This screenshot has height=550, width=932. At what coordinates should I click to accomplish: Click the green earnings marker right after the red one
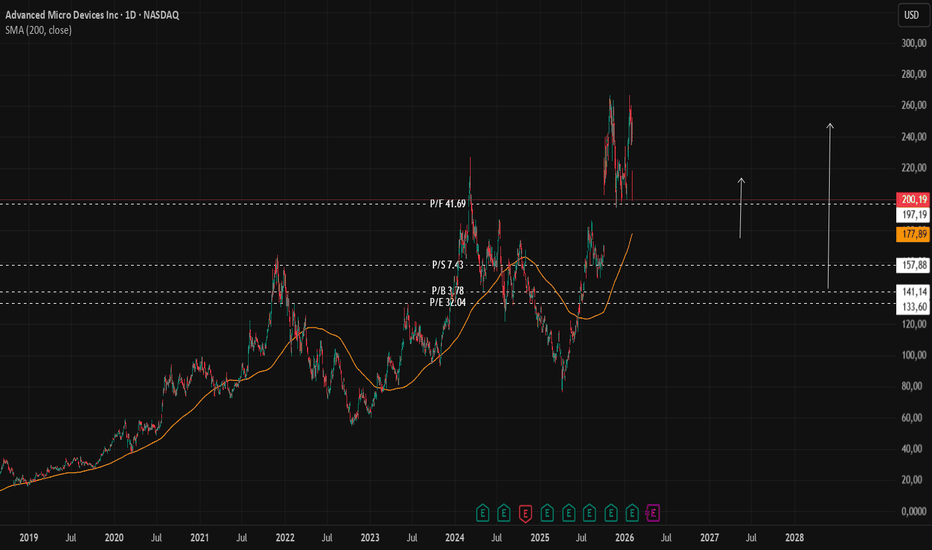547,513
